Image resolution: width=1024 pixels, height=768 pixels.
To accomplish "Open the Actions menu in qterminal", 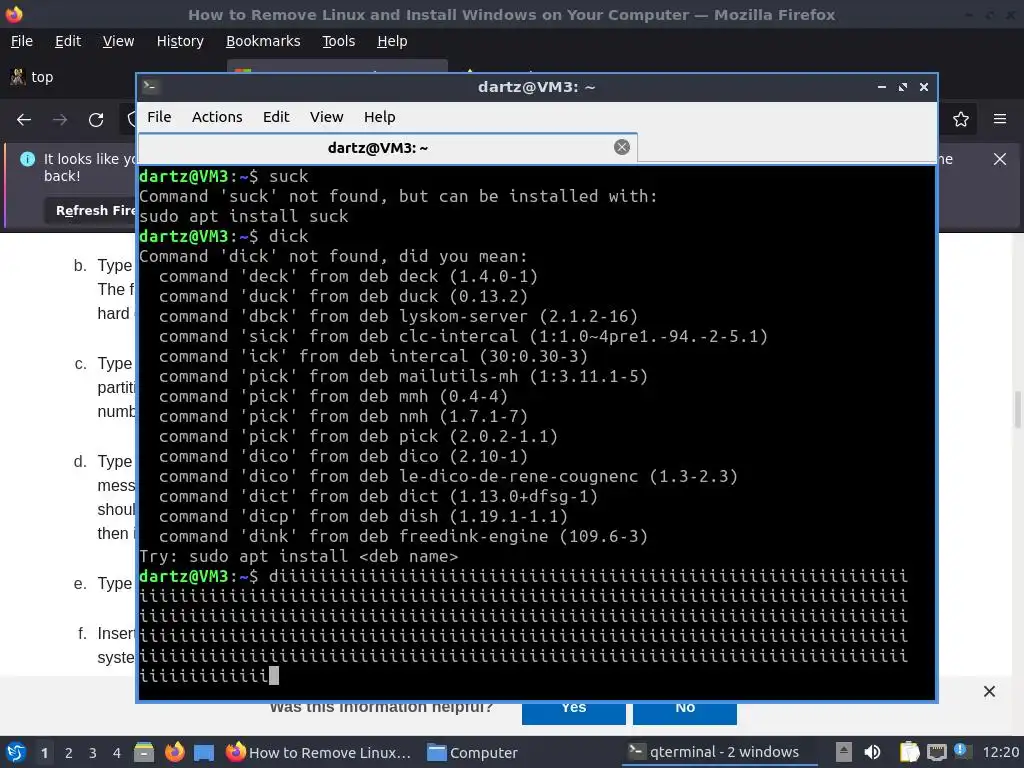I will 217,117.
